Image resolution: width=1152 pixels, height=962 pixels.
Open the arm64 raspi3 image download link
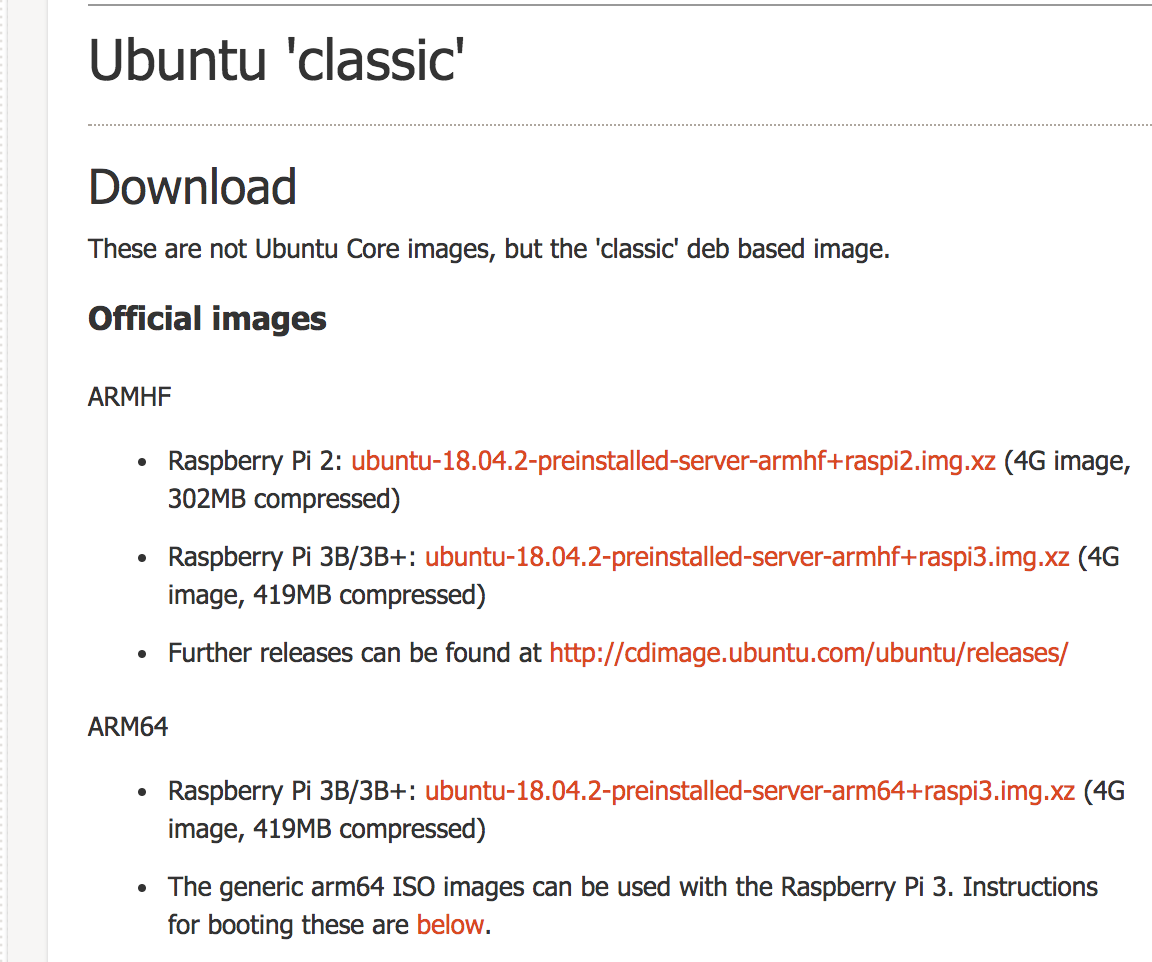tap(748, 790)
